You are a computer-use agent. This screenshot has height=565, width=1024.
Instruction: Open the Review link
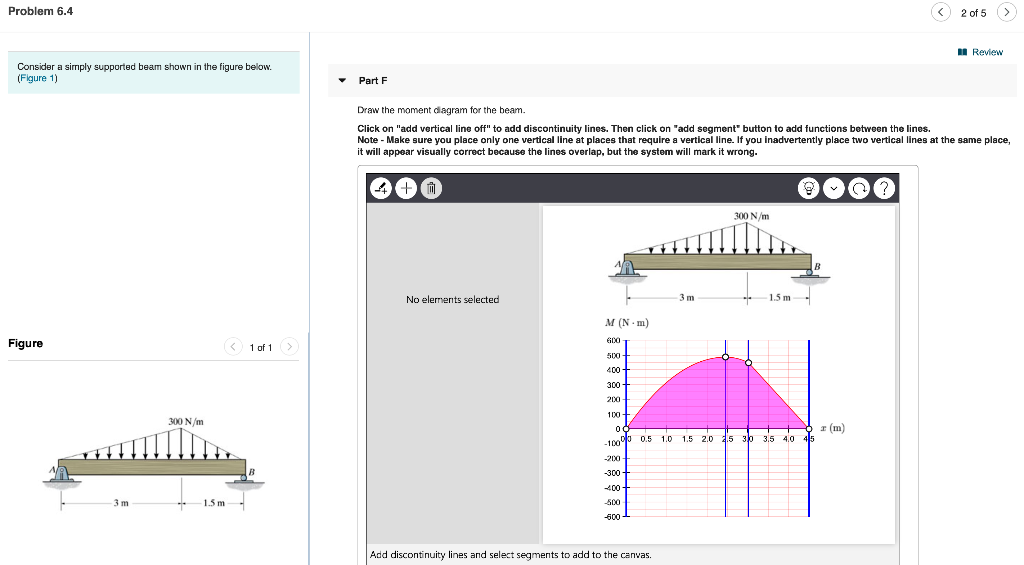(980, 52)
